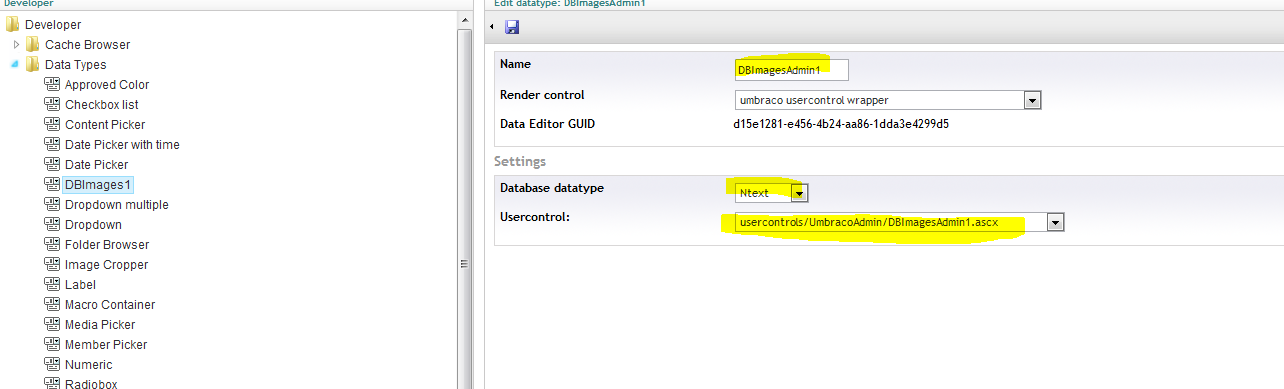
Task: Open the Numeric data type
Action: click(89, 364)
